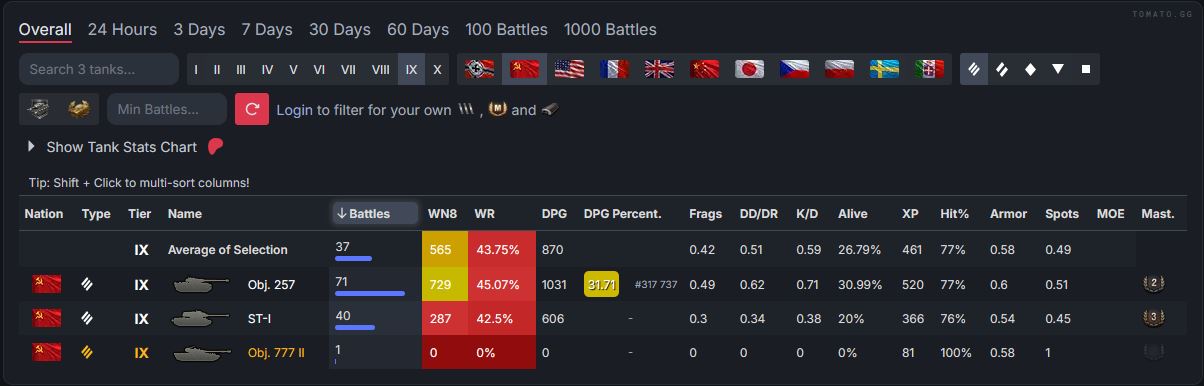Toggle the USA flag filter
This screenshot has width=1204, height=386.
click(x=569, y=69)
